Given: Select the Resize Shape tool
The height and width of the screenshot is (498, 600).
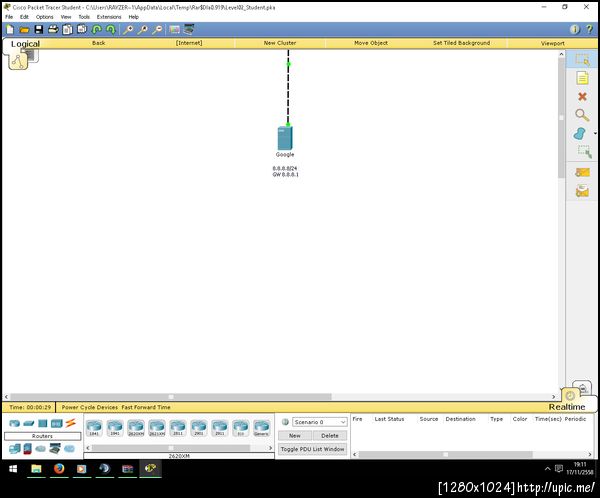Looking at the screenshot, I should (584, 152).
